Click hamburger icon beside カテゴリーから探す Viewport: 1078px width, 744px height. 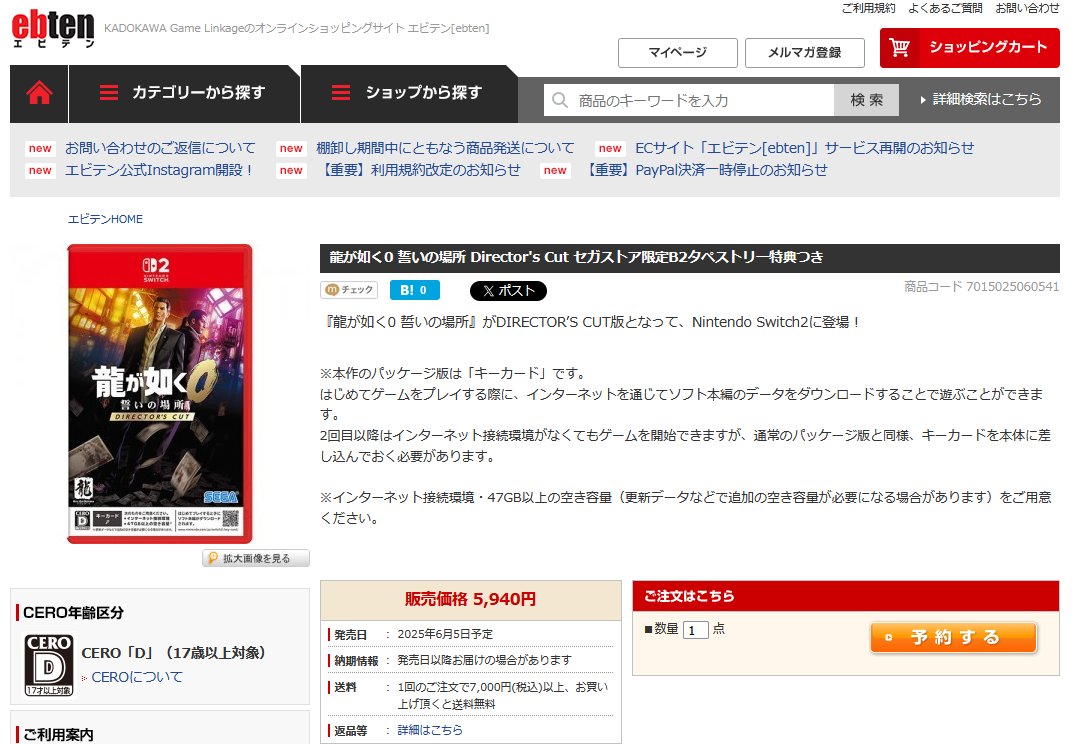[x=109, y=93]
